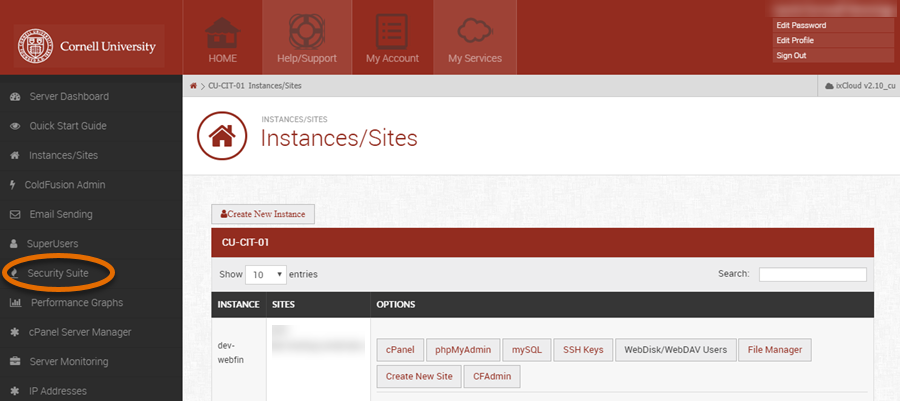This screenshot has height=401, width=900.
Task: Click Create New Site button
Action: pyautogui.click(x=419, y=376)
